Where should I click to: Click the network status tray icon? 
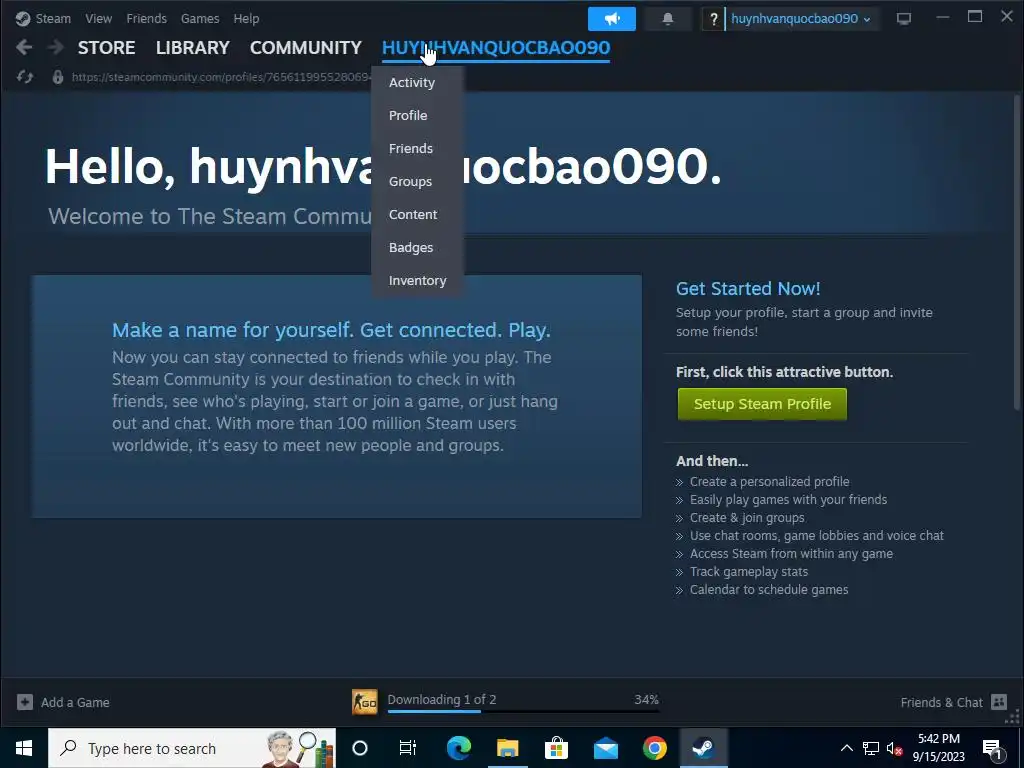(871, 748)
